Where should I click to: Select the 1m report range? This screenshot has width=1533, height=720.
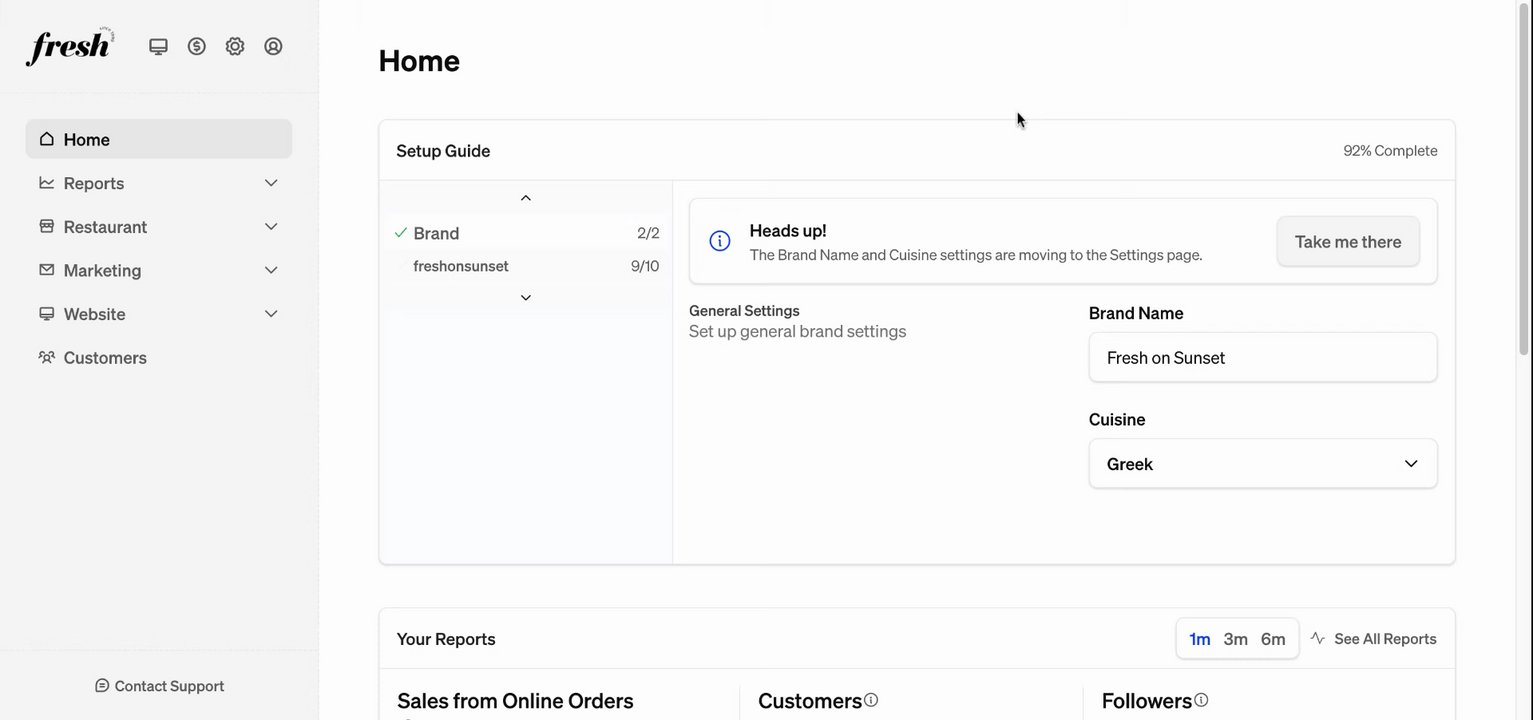pyautogui.click(x=1200, y=639)
